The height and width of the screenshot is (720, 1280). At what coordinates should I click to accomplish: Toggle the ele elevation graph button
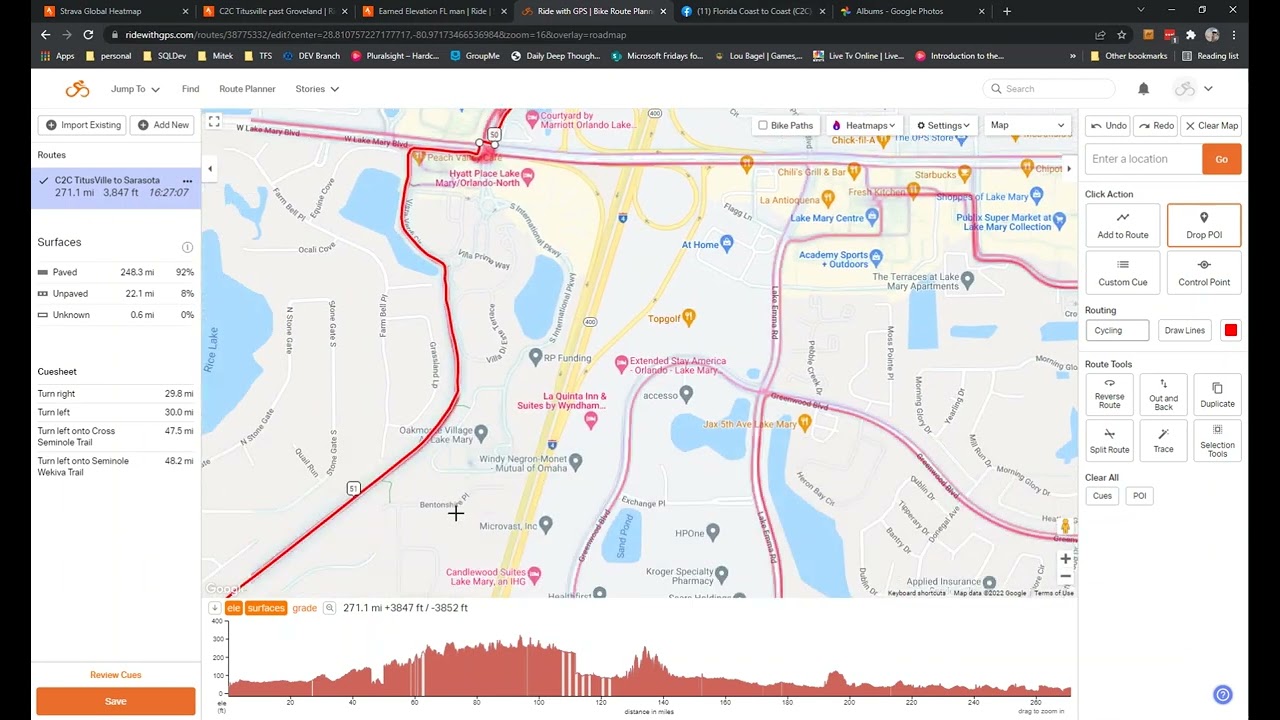(233, 608)
